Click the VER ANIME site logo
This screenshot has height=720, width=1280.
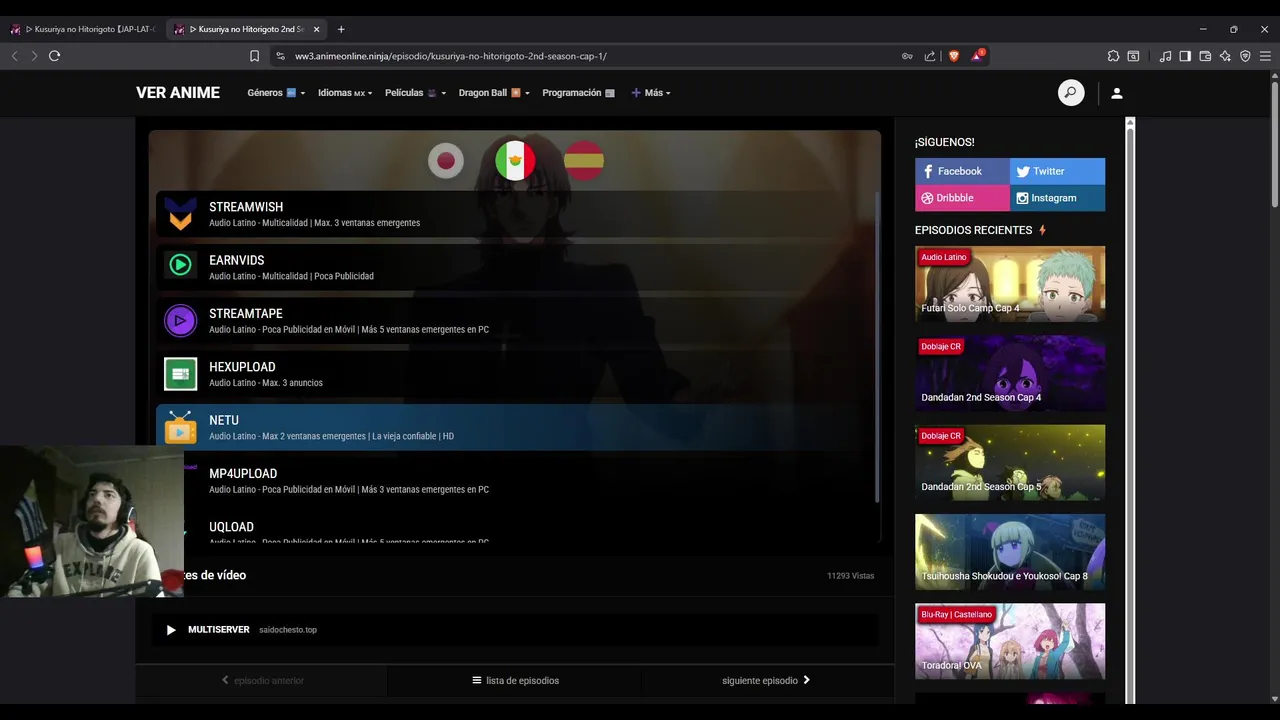pyautogui.click(x=178, y=93)
